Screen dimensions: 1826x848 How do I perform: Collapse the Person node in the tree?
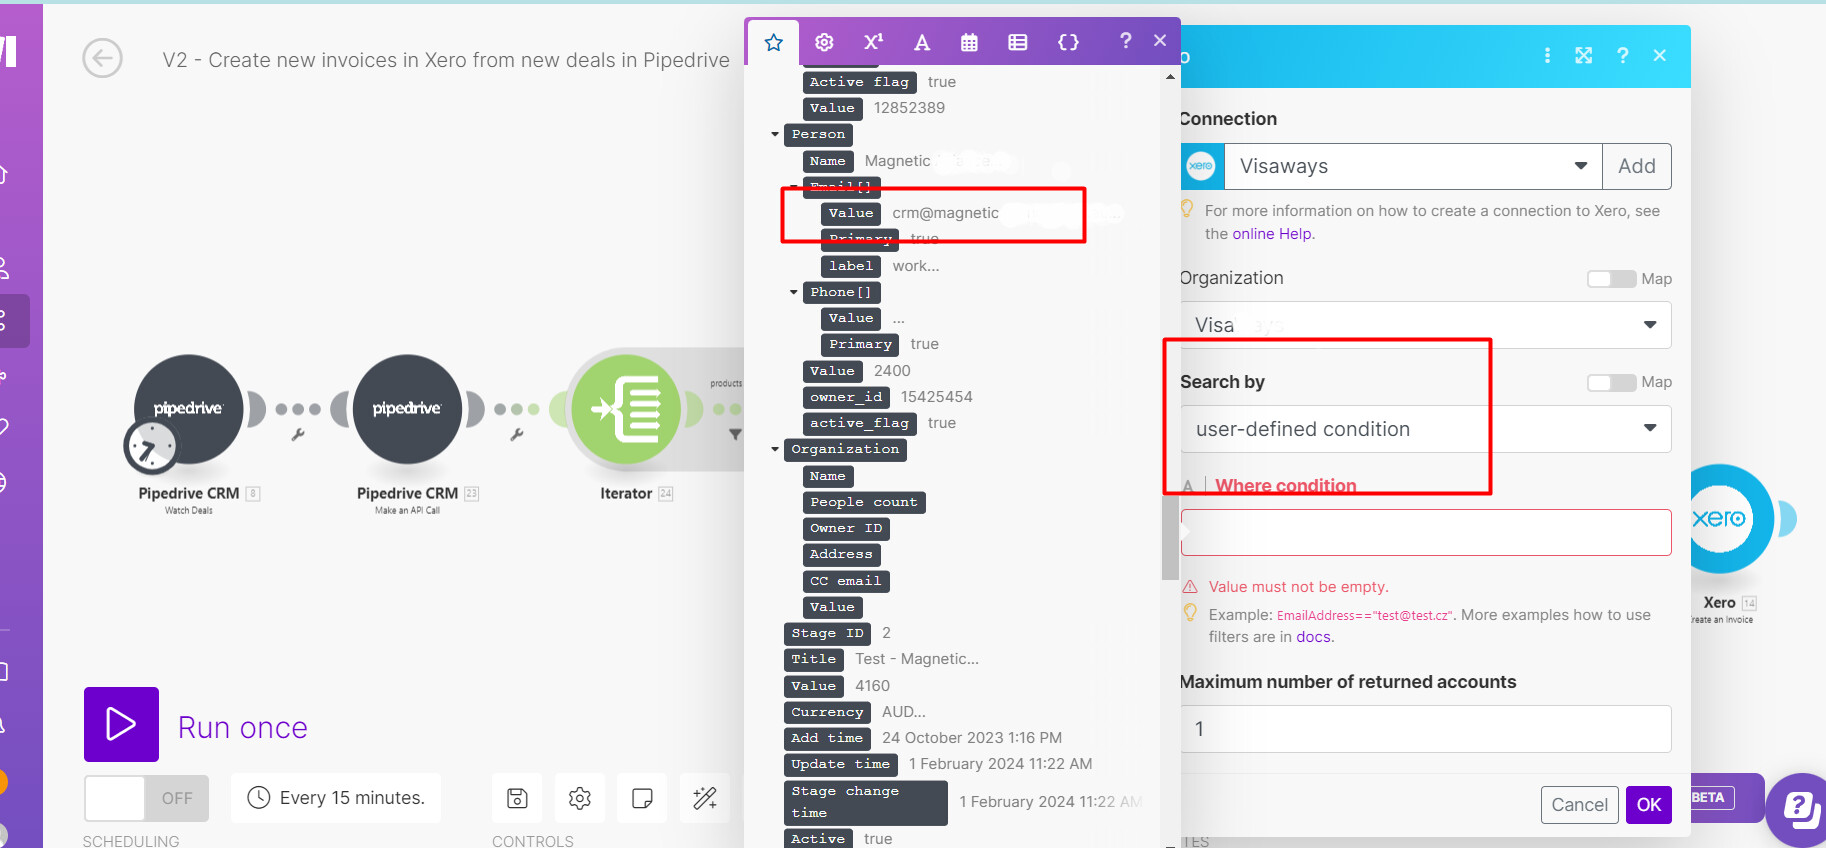(x=775, y=134)
